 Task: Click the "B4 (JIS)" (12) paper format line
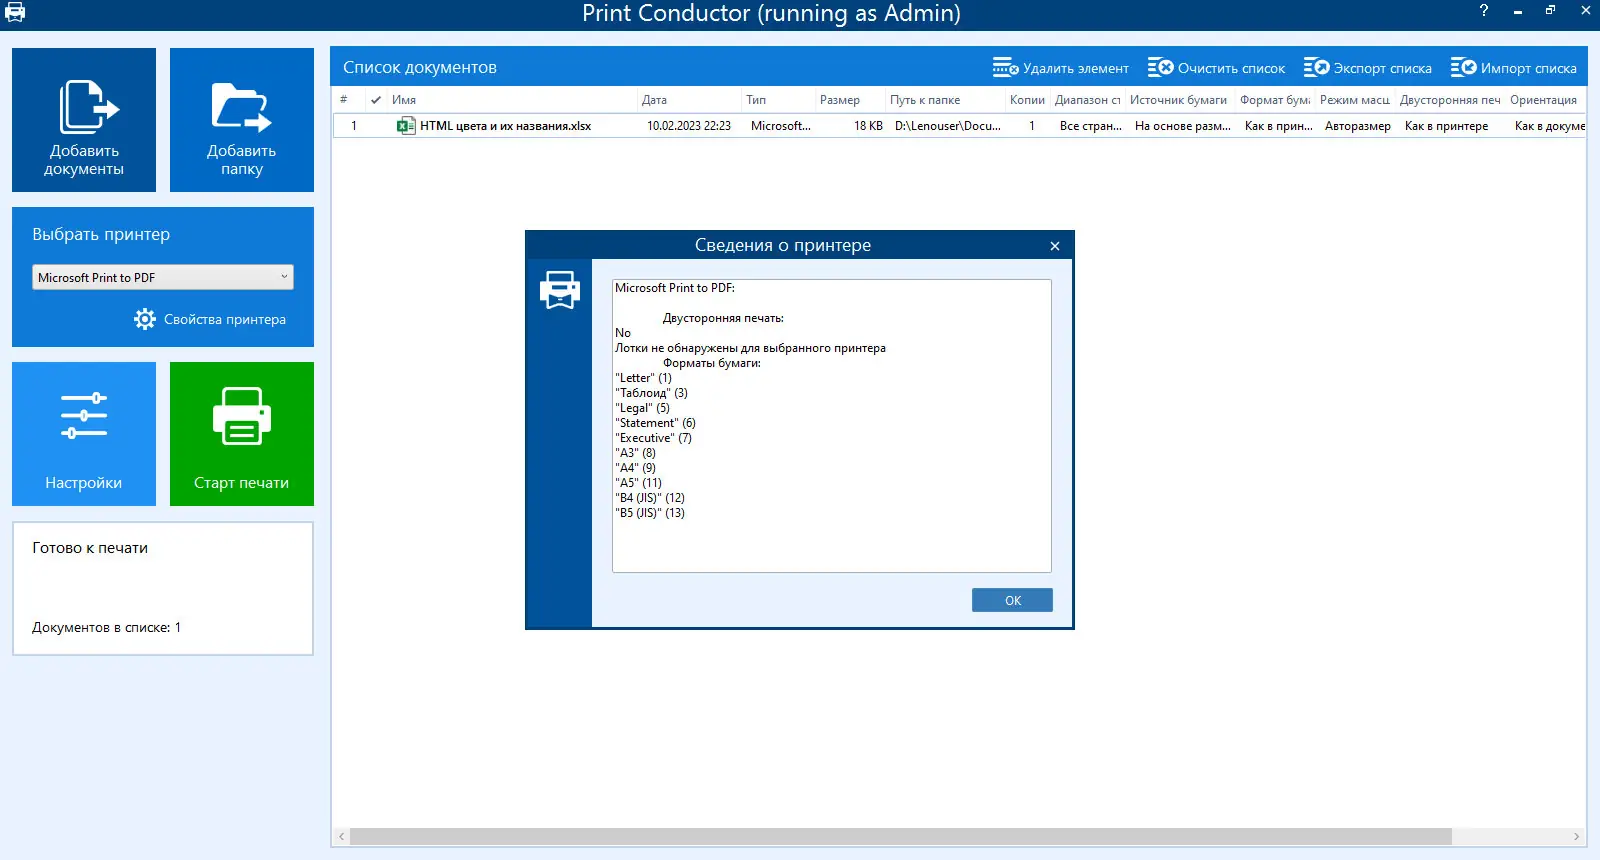pyautogui.click(x=650, y=498)
